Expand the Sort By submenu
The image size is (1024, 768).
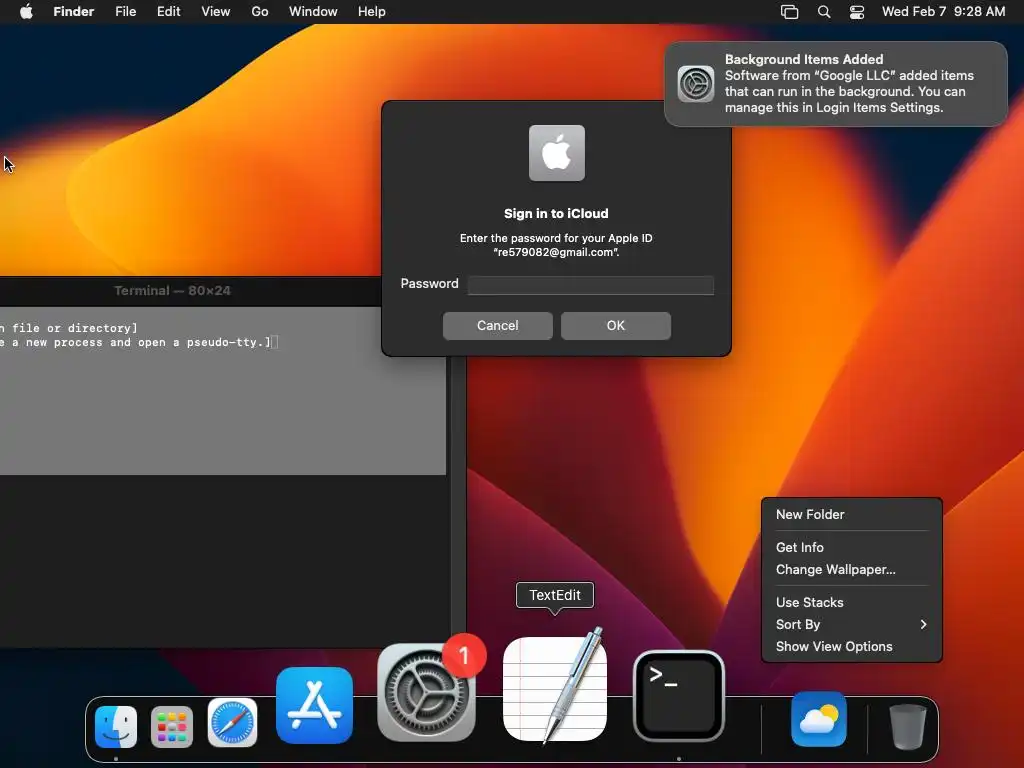point(852,624)
